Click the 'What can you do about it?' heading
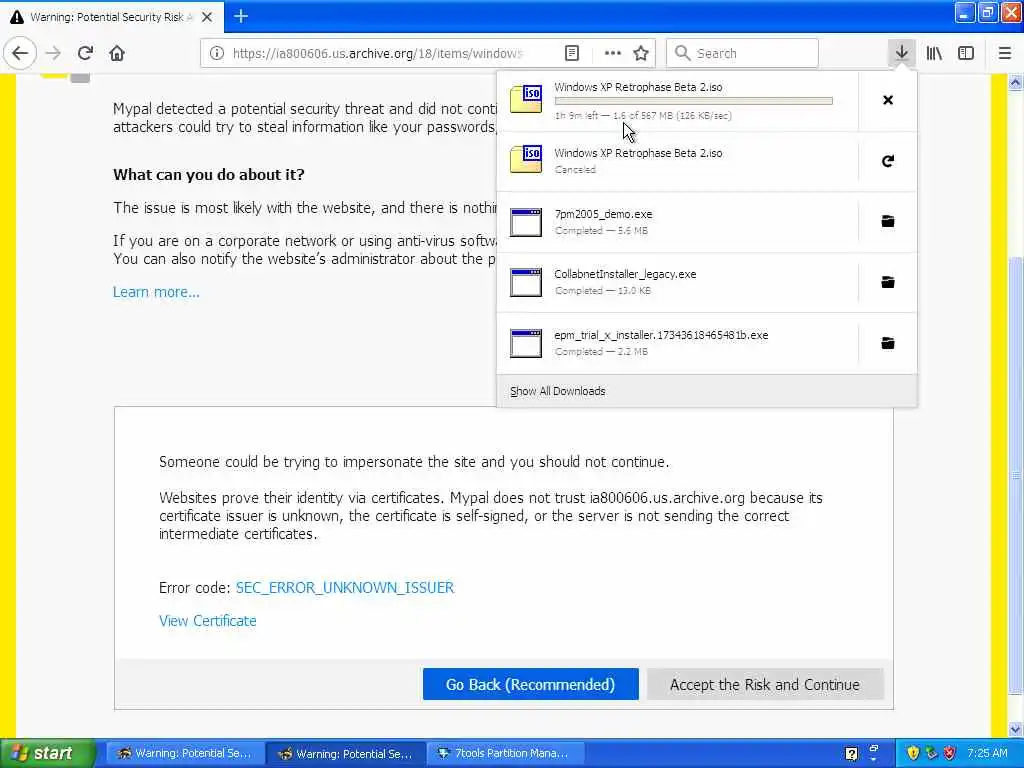Viewport: 1024px width, 768px height. pyautogui.click(x=208, y=174)
